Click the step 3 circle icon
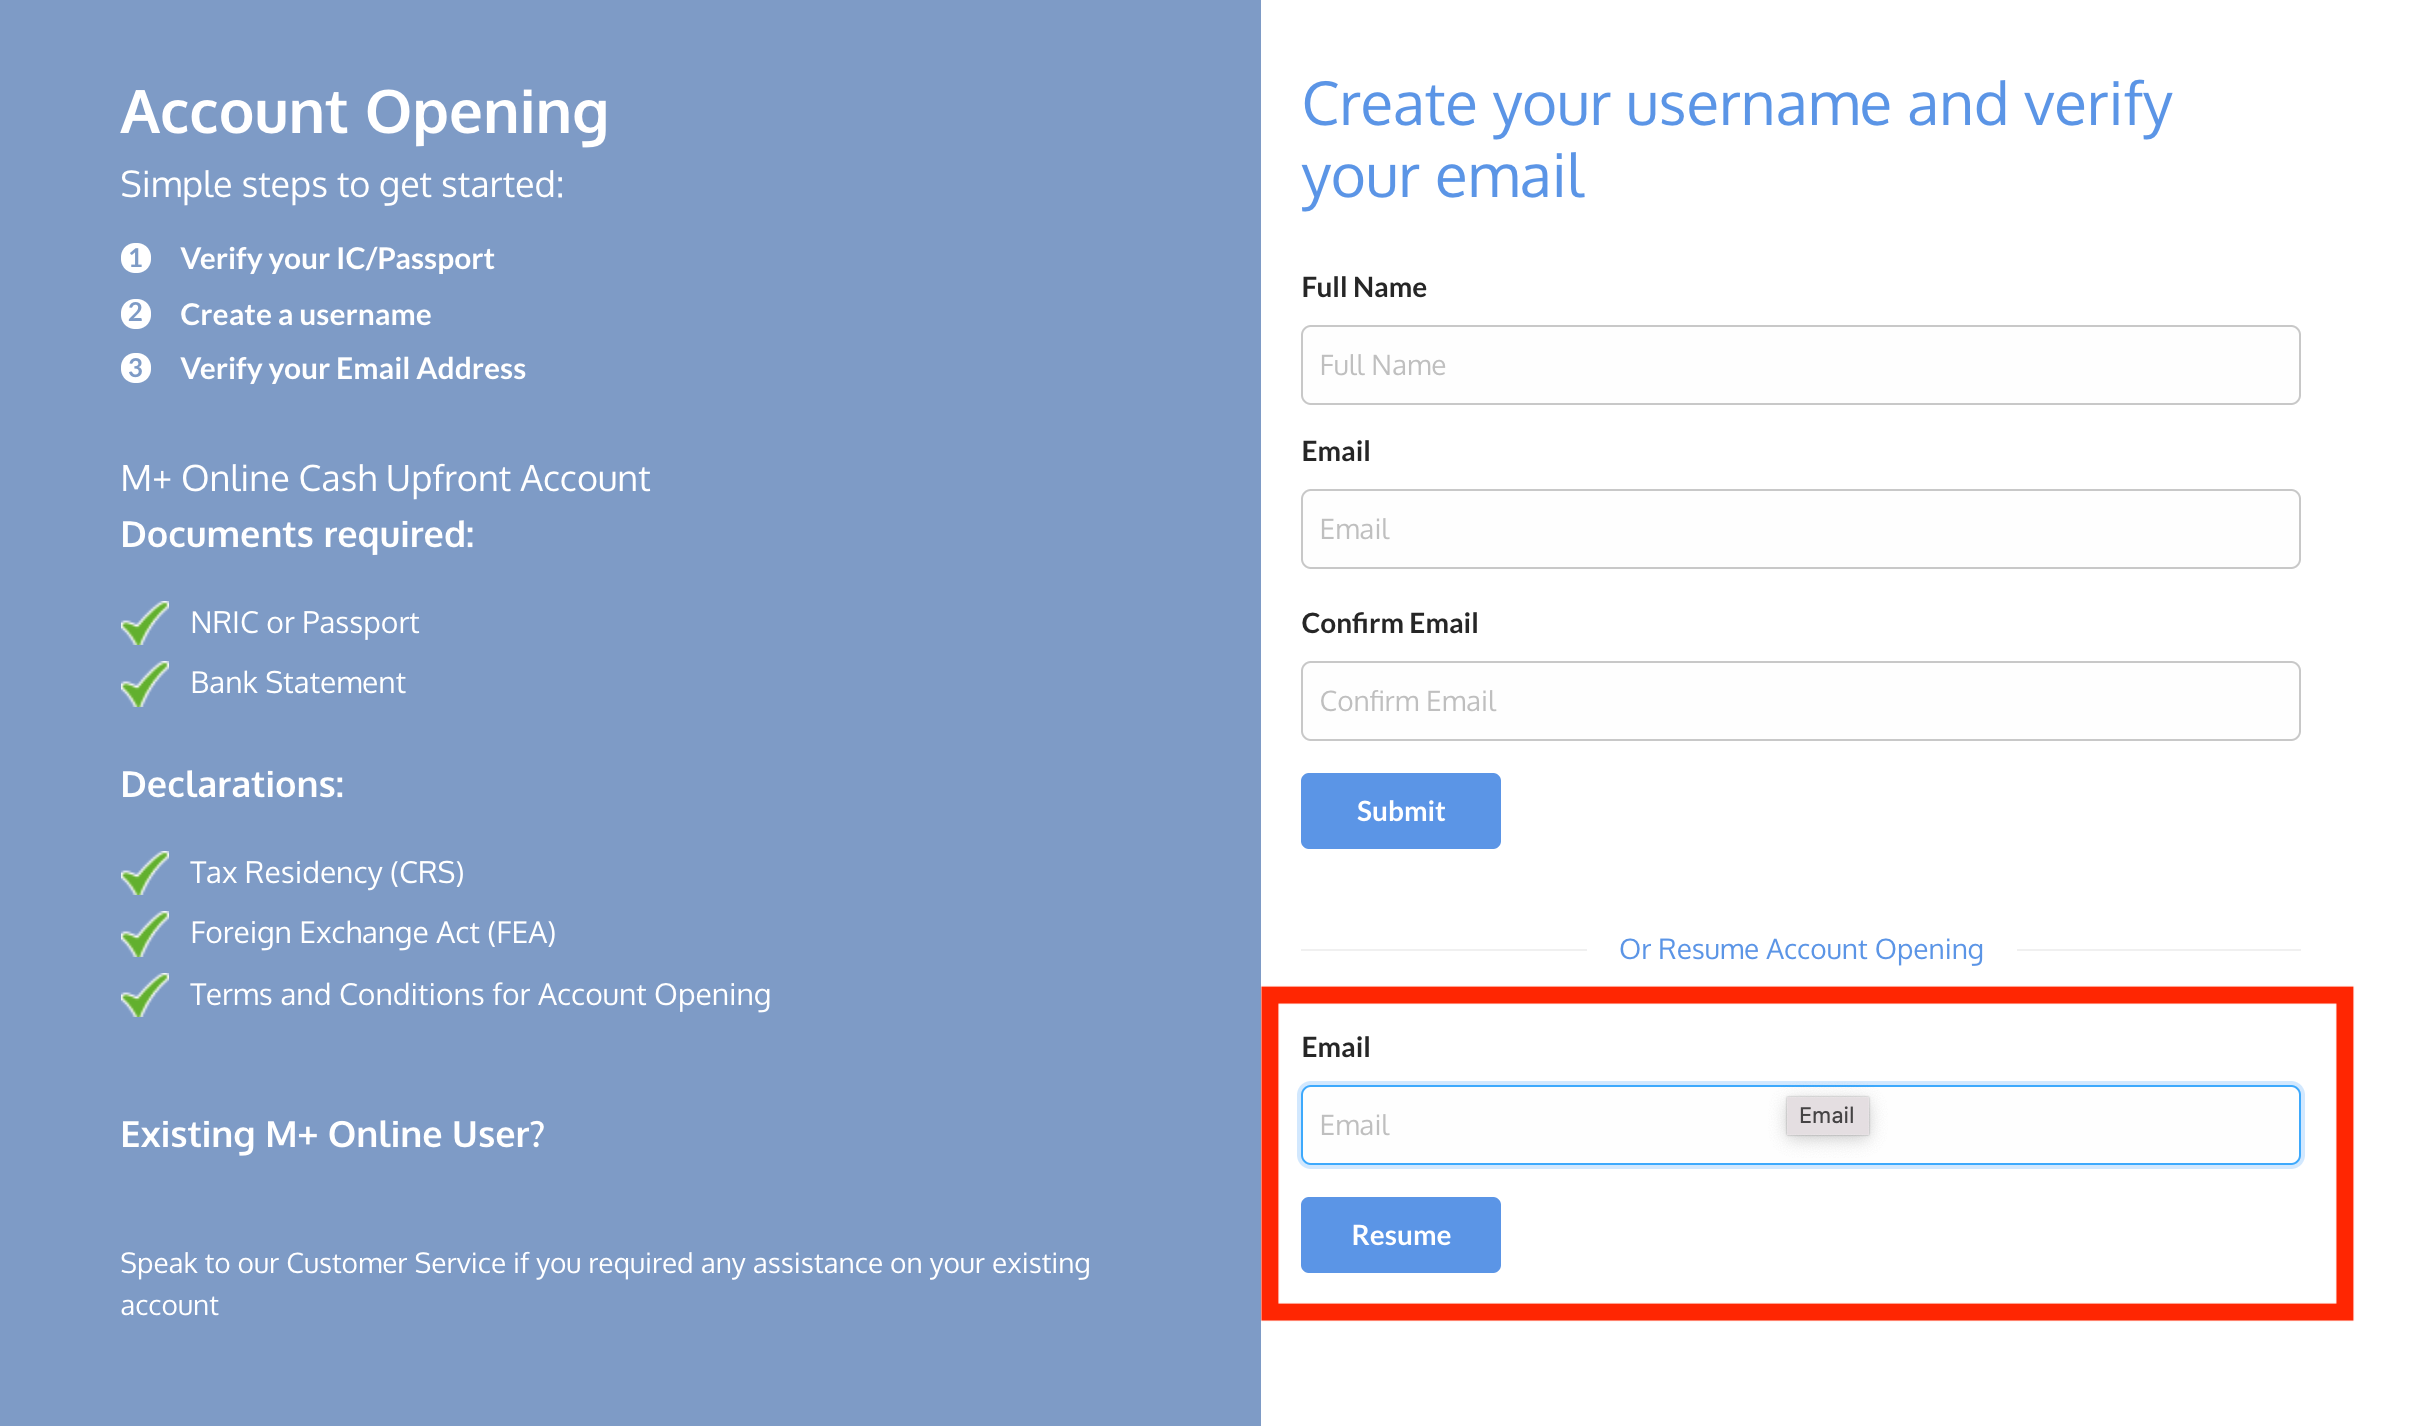This screenshot has width=2411, height=1426. click(x=136, y=368)
